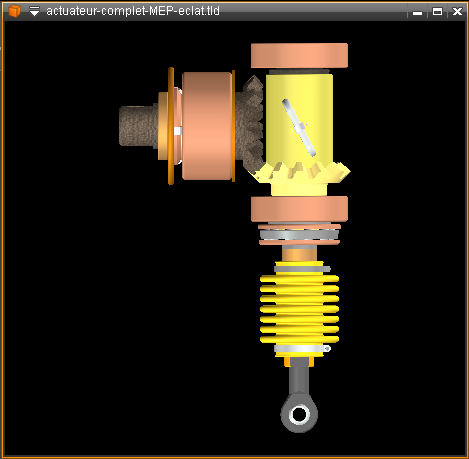Viewport: 469px width, 459px height.
Task: Click the grey washer stack above spring
Action: [299, 235]
